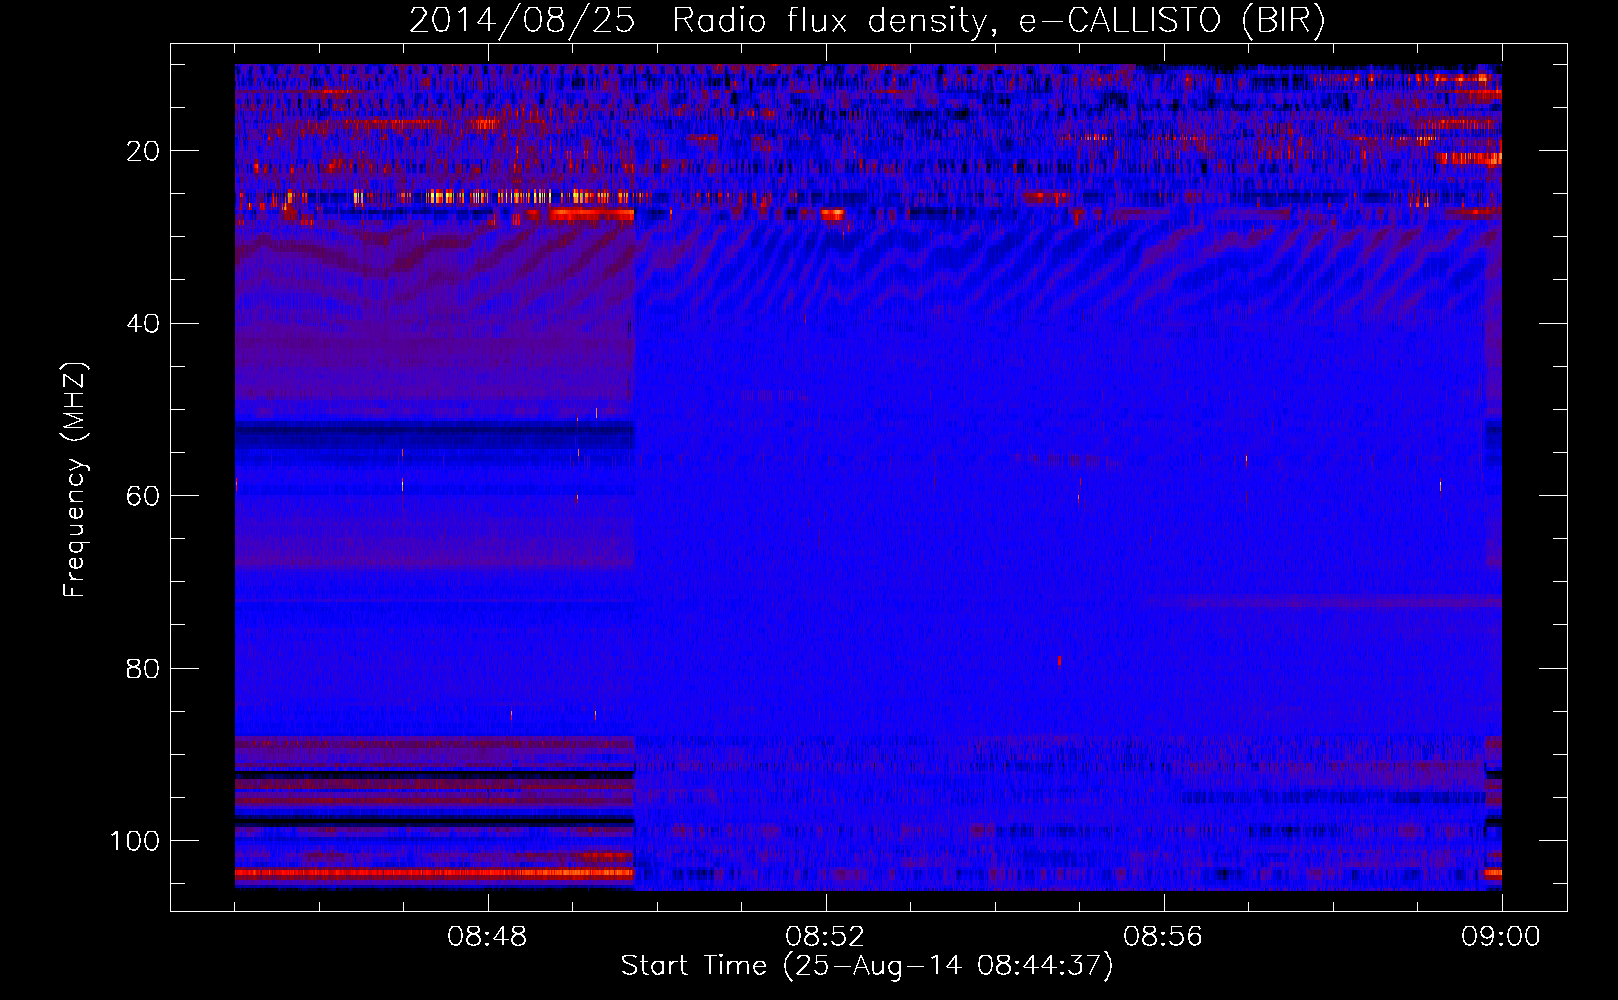Click the small red spot near 80 MHz

coord(1060,661)
